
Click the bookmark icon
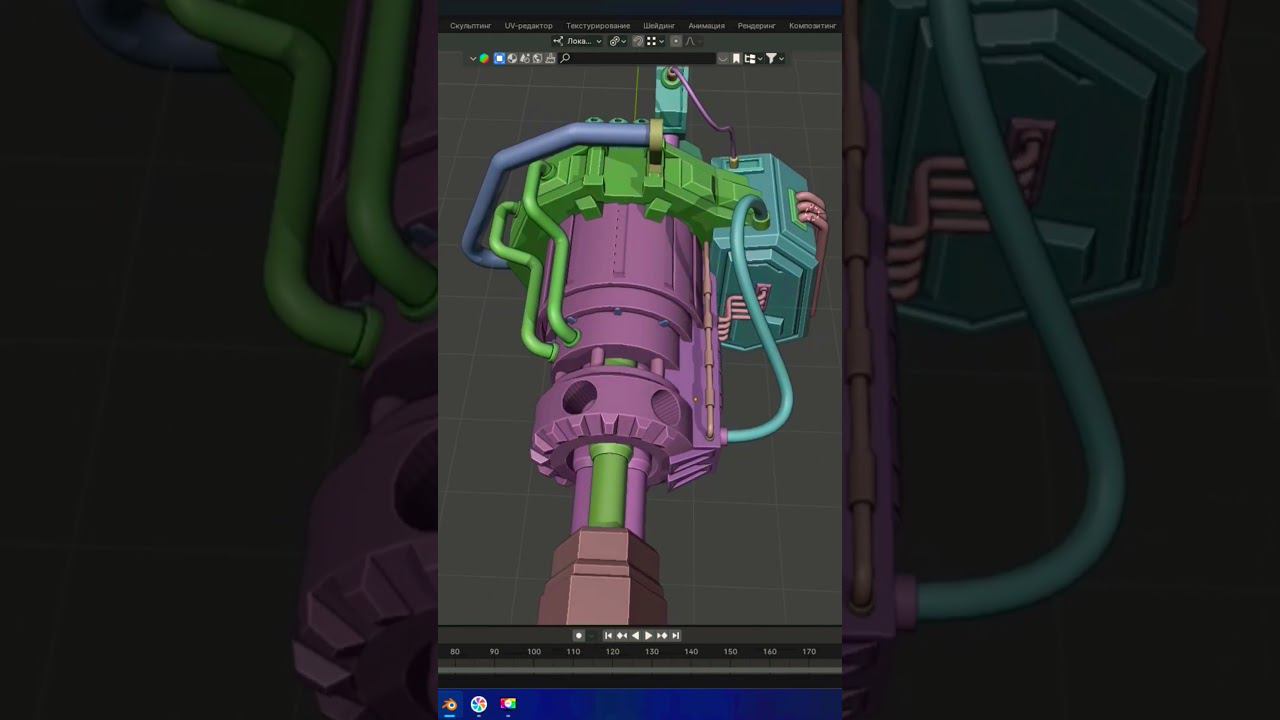[736, 58]
